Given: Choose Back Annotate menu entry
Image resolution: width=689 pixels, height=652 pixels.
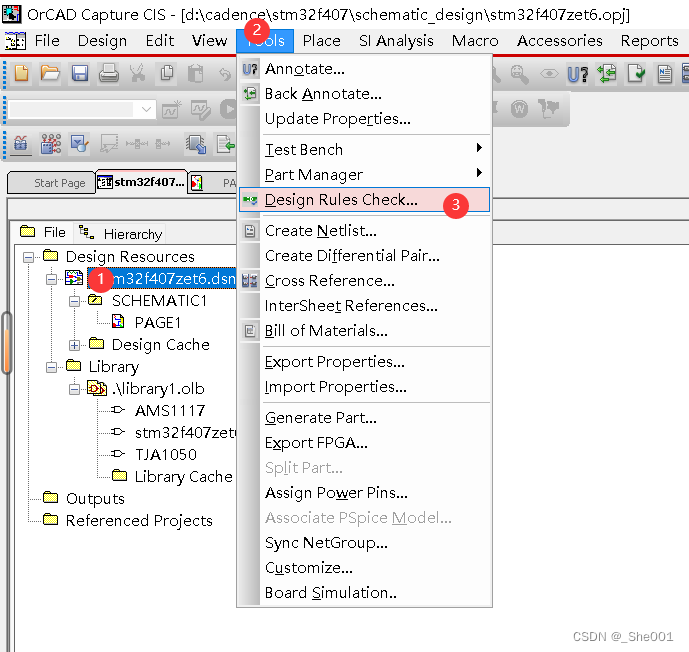Looking at the screenshot, I should tap(364, 94).
